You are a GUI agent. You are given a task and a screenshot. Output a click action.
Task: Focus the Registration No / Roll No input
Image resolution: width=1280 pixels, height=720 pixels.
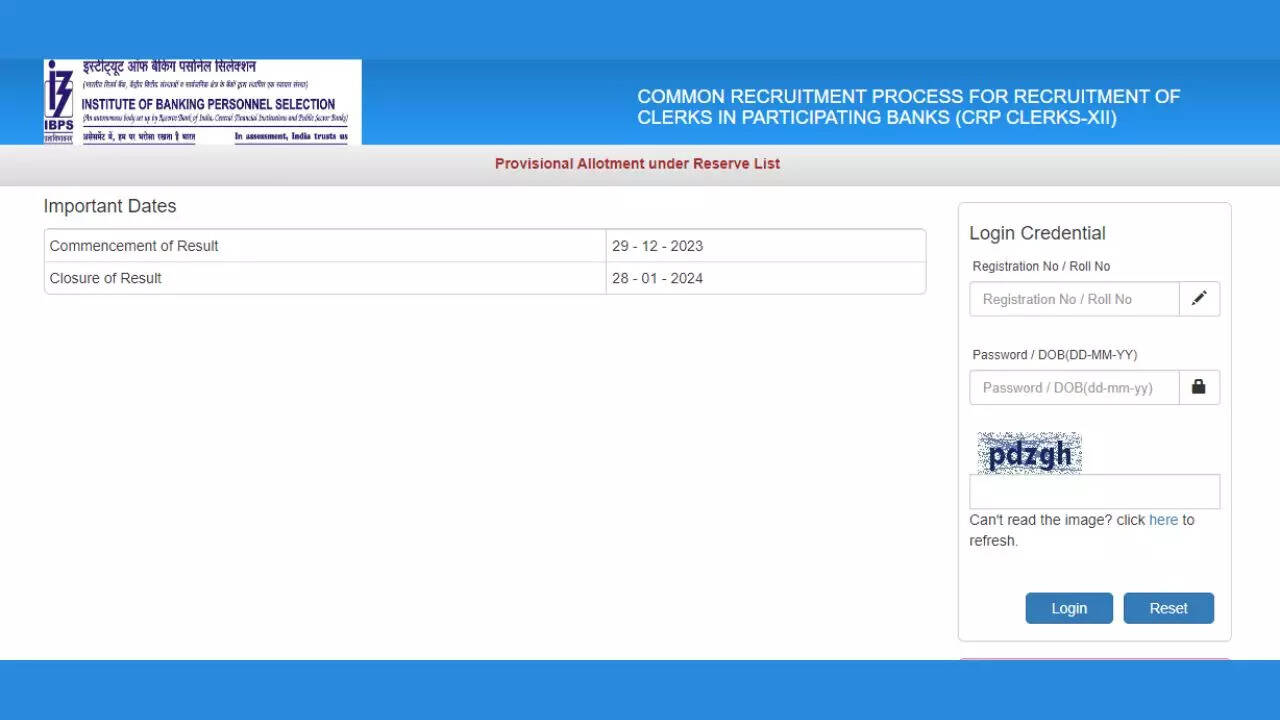(x=1074, y=299)
